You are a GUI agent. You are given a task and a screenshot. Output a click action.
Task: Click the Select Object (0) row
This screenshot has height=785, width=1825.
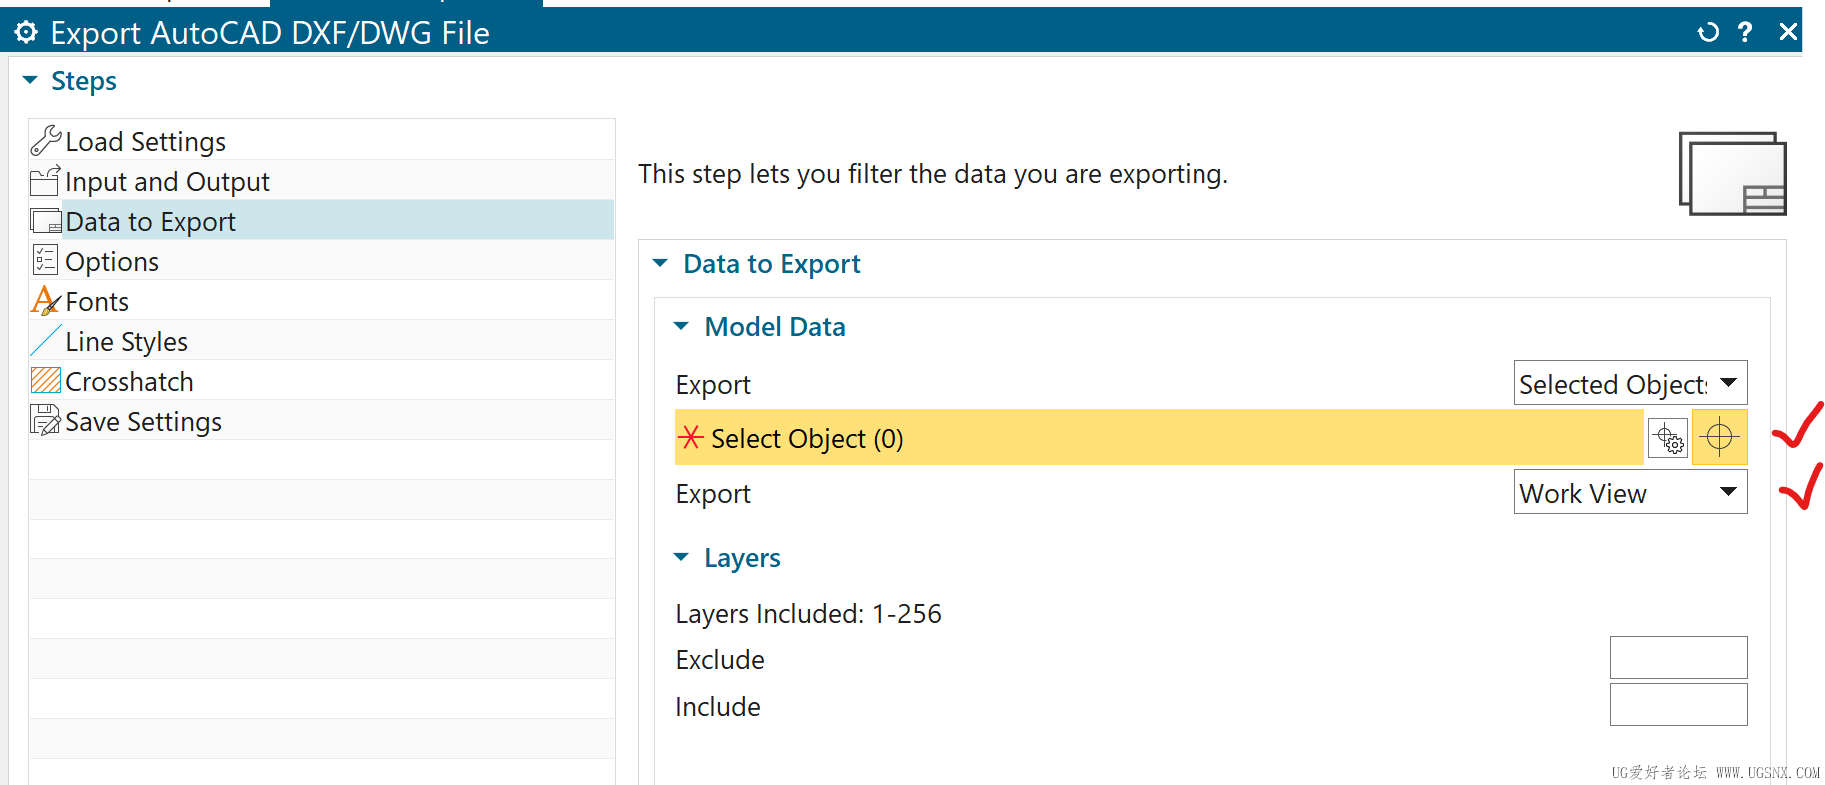(x=1159, y=437)
